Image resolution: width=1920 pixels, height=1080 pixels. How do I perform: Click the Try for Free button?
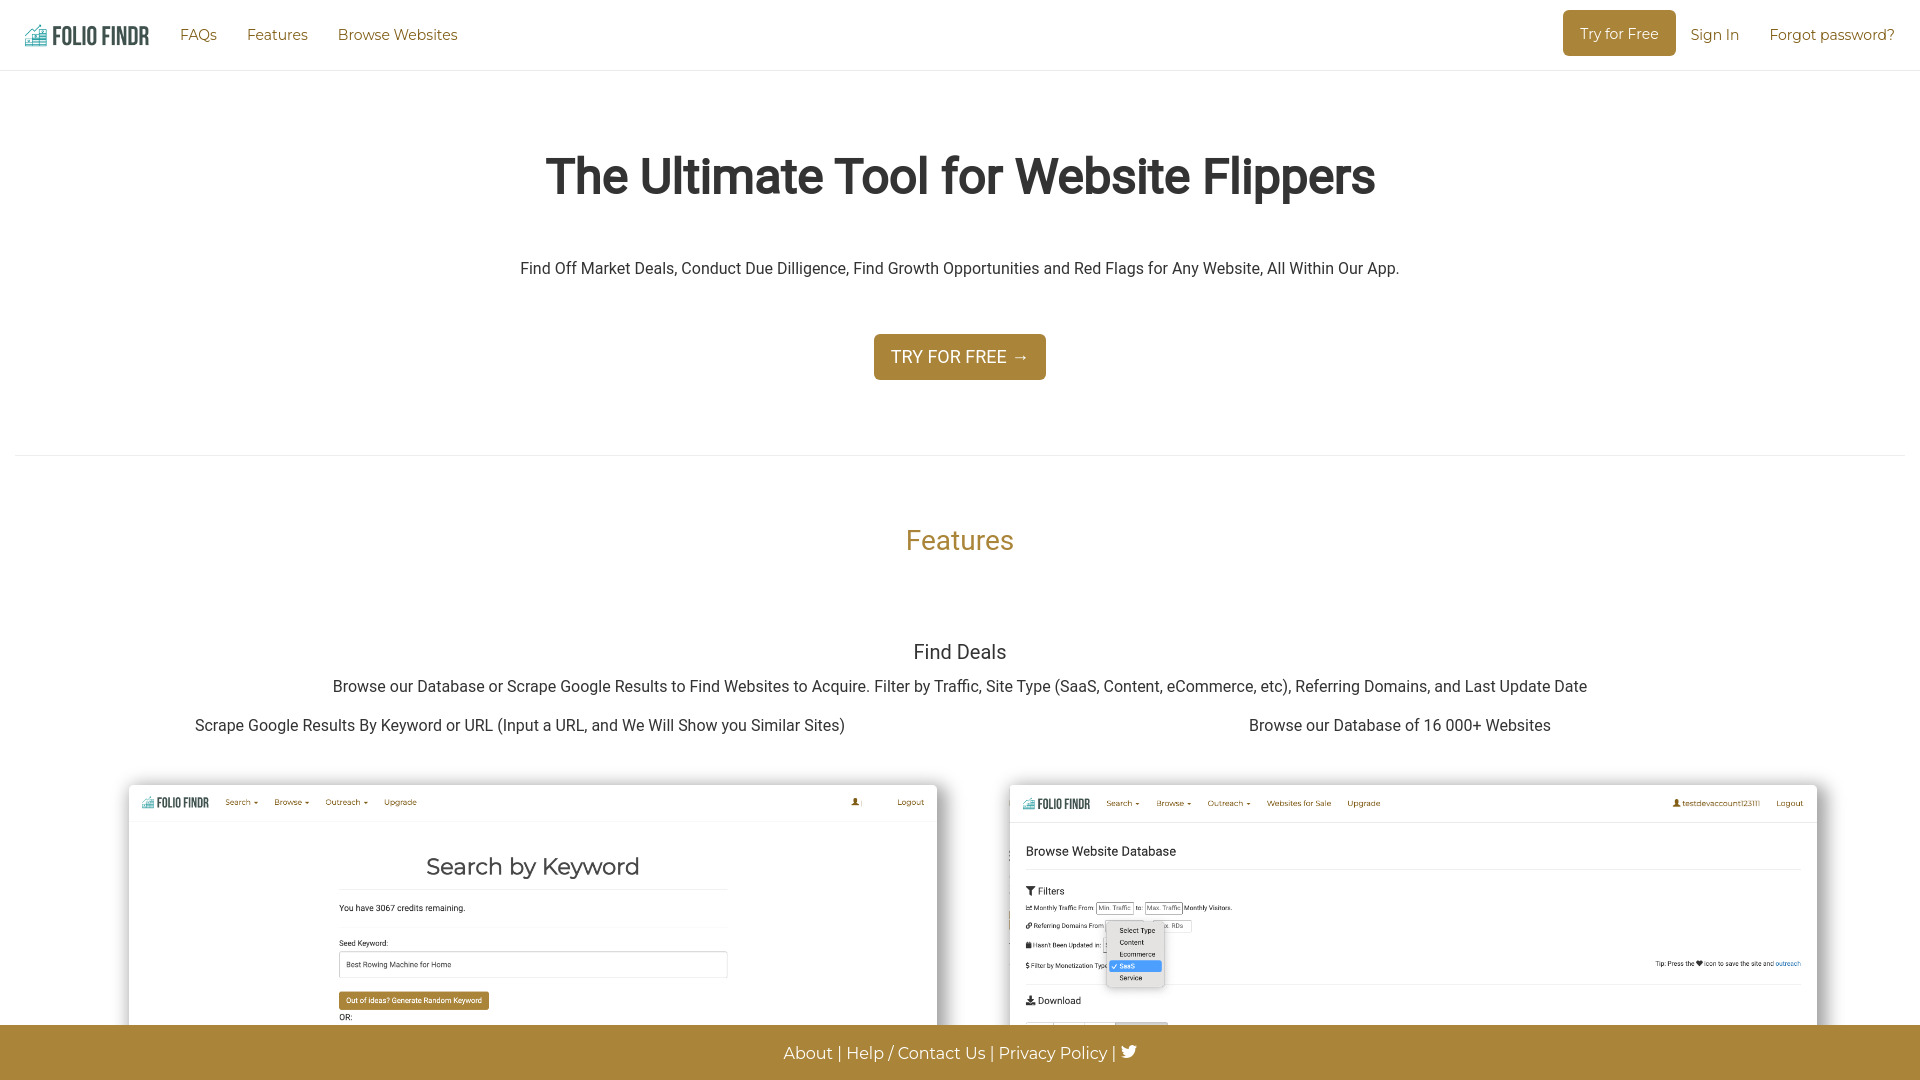point(1619,33)
